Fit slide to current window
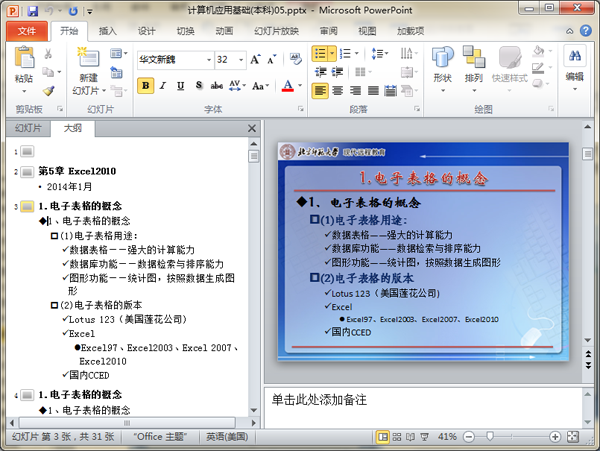This screenshot has width=600, height=451. click(573, 436)
